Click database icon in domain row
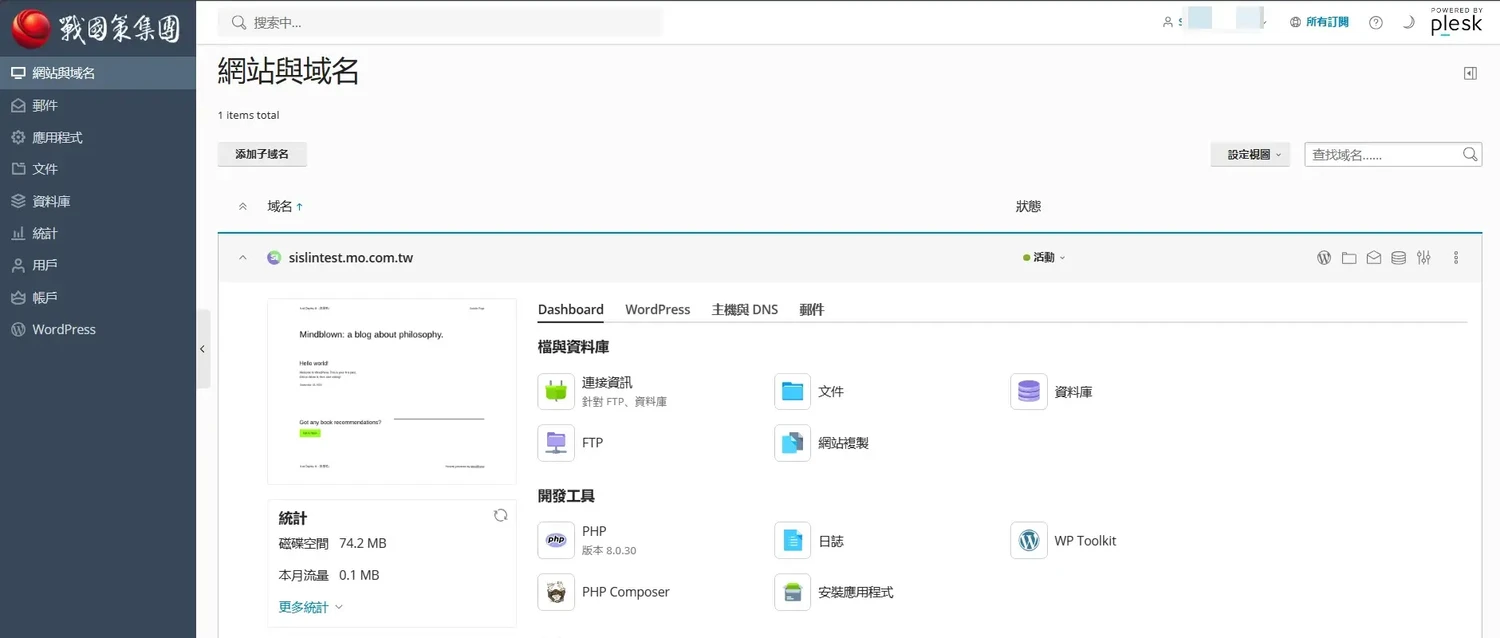Image resolution: width=1500 pixels, height=638 pixels. [x=1398, y=257]
